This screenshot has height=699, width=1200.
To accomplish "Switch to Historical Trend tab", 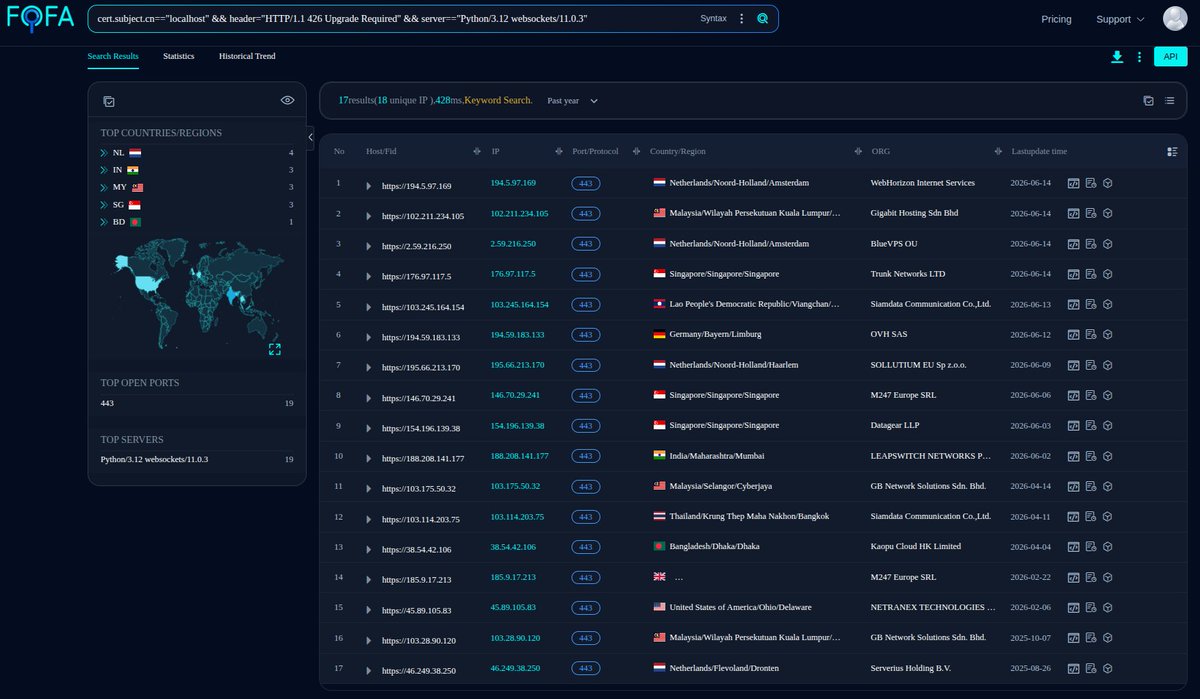I will pos(247,56).
